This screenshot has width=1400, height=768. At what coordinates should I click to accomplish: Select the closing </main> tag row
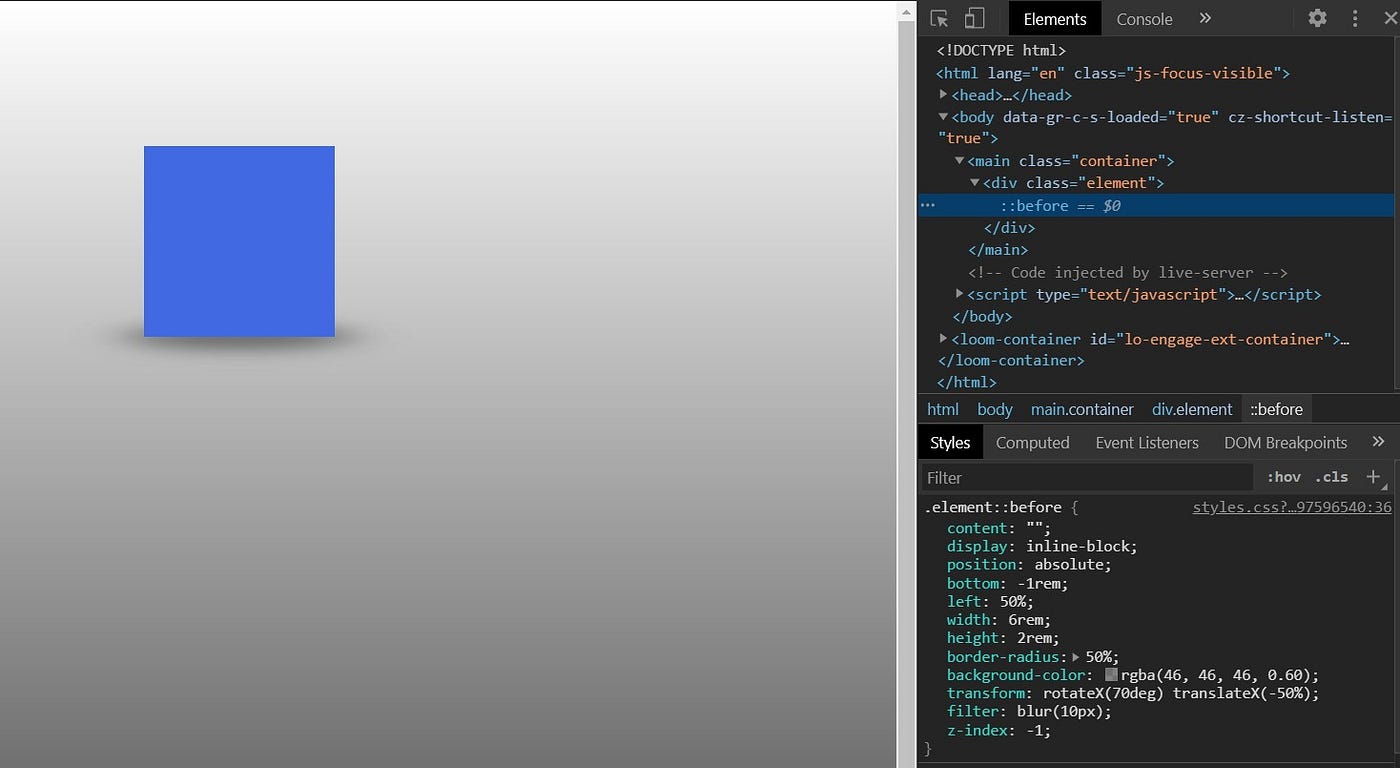[998, 249]
